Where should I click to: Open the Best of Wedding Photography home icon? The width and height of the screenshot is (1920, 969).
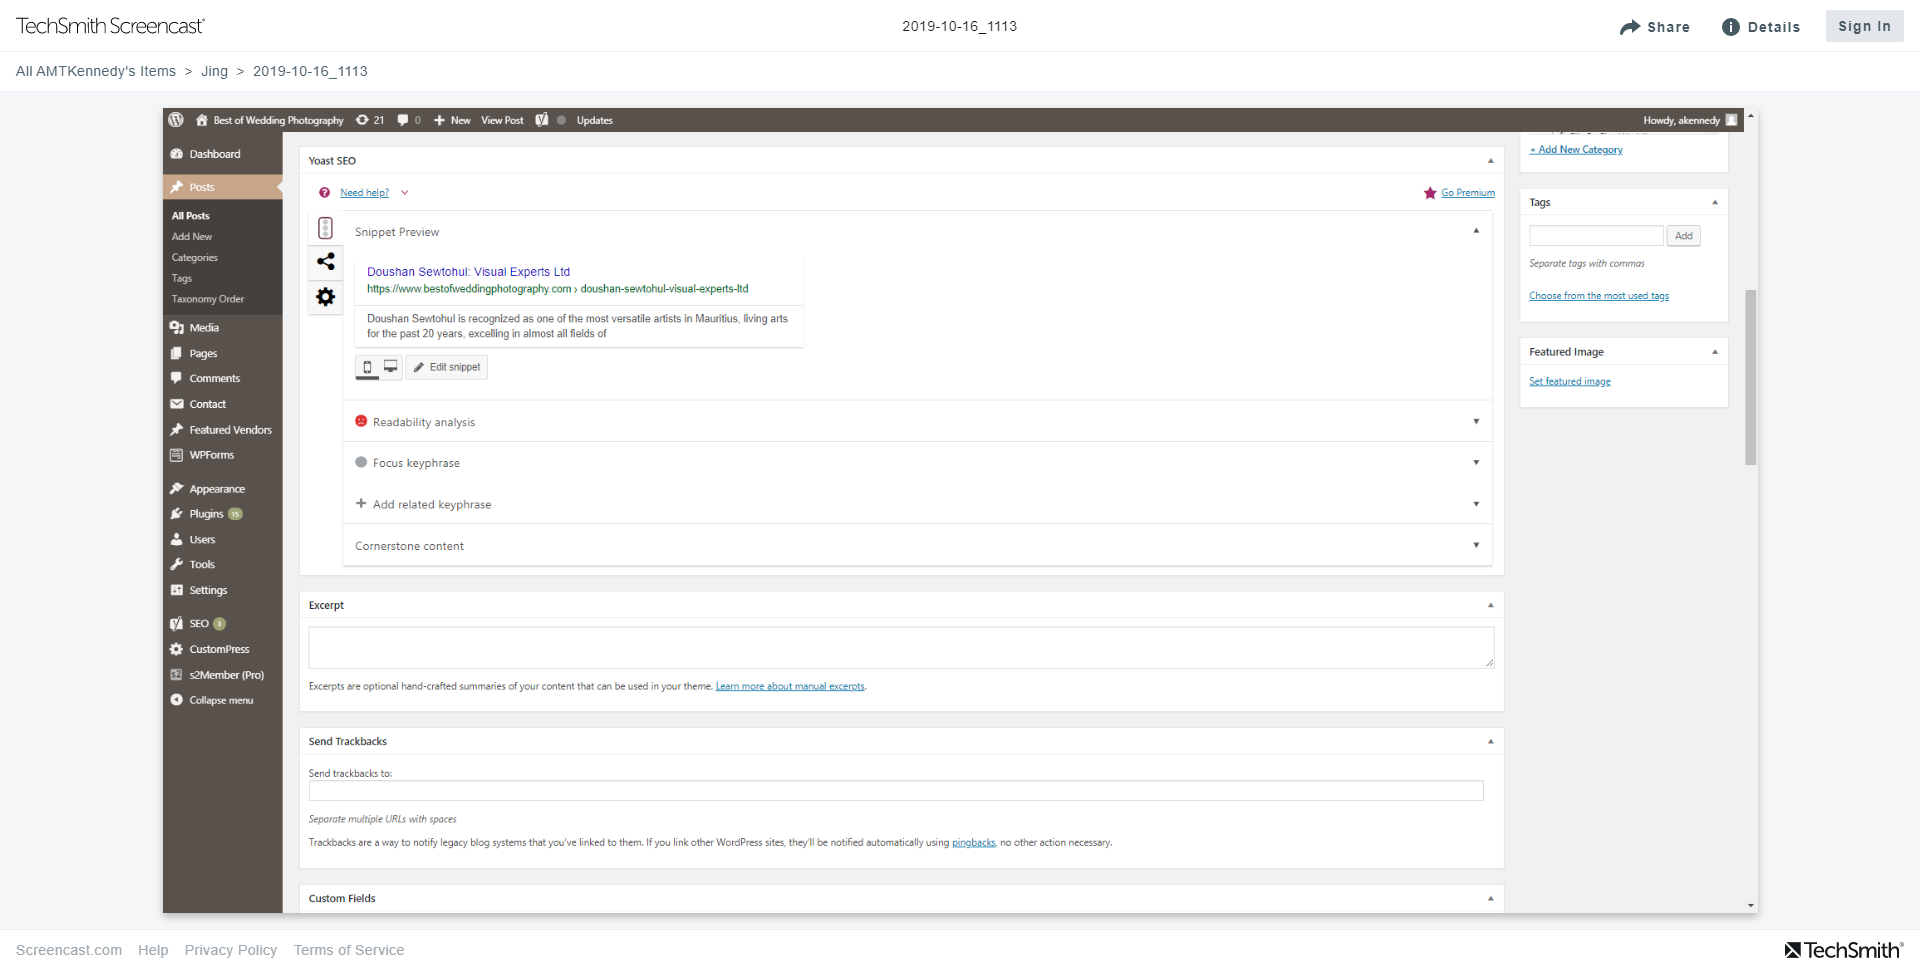(x=201, y=120)
